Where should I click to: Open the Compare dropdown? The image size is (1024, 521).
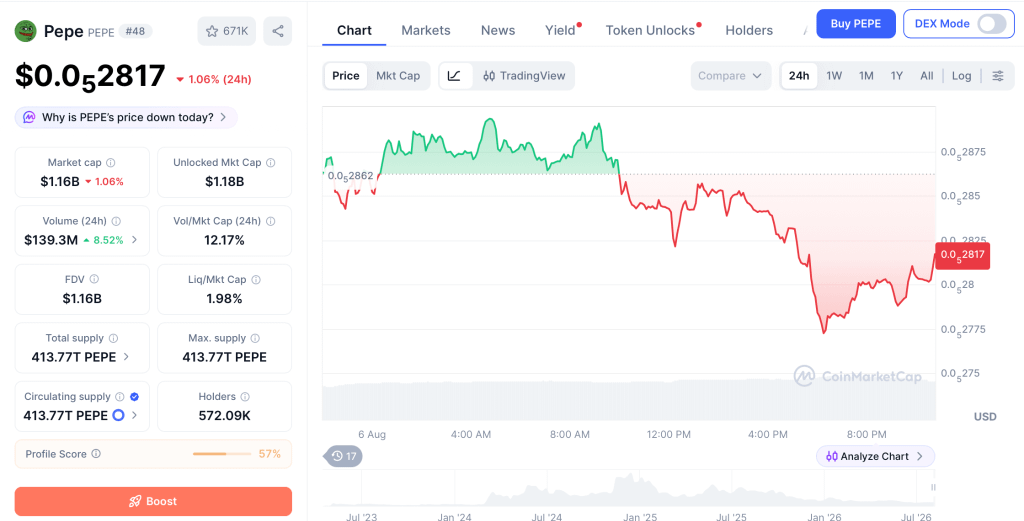coord(730,76)
